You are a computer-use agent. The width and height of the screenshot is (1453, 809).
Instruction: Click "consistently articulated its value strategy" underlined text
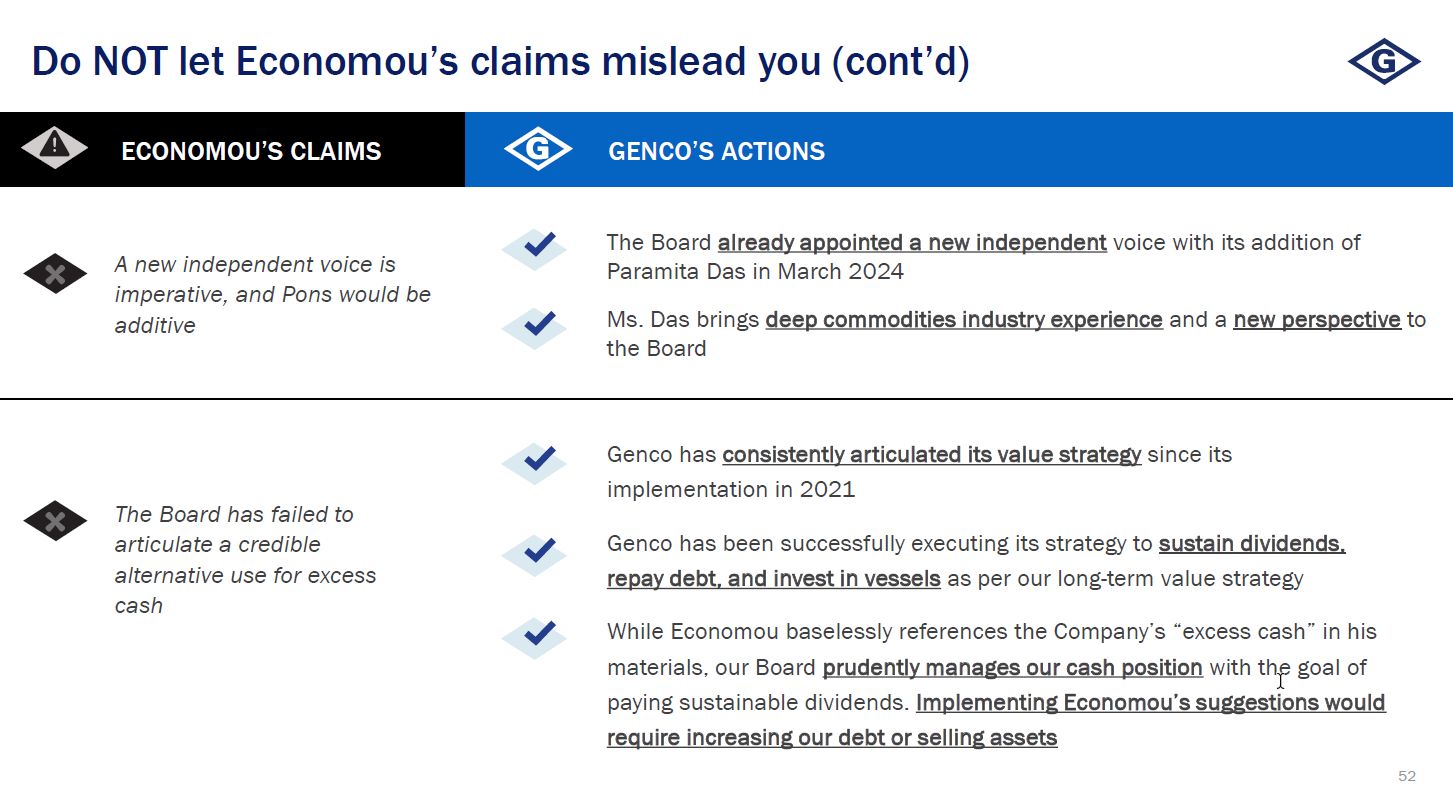(931, 455)
